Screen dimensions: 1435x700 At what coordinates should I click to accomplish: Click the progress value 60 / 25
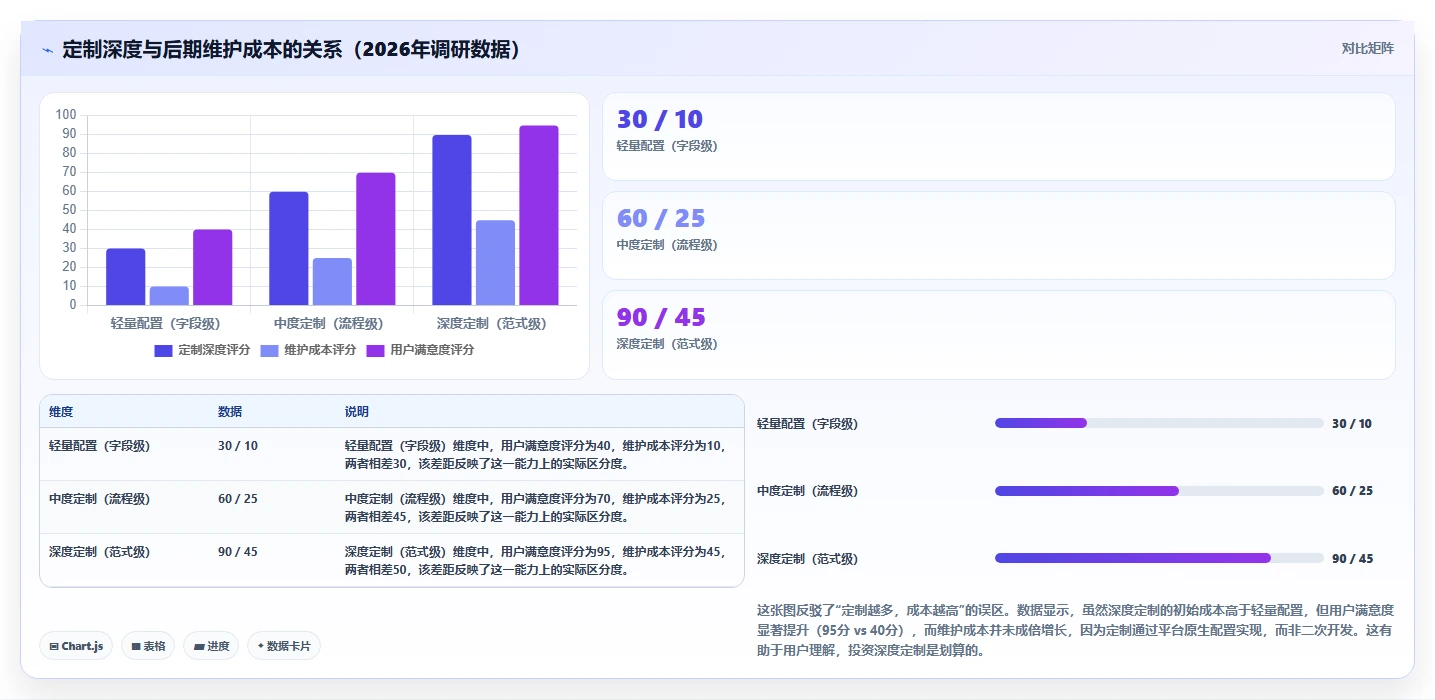click(x=1352, y=491)
